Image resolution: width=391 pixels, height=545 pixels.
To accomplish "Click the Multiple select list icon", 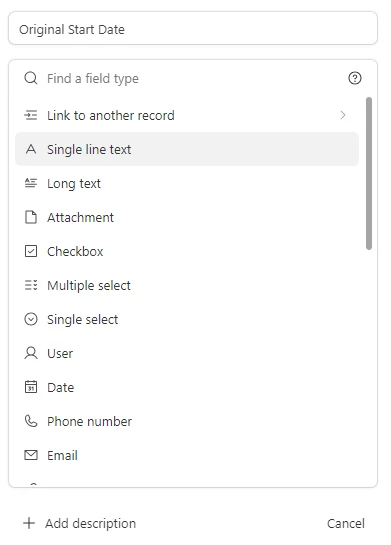I will pos(31,285).
